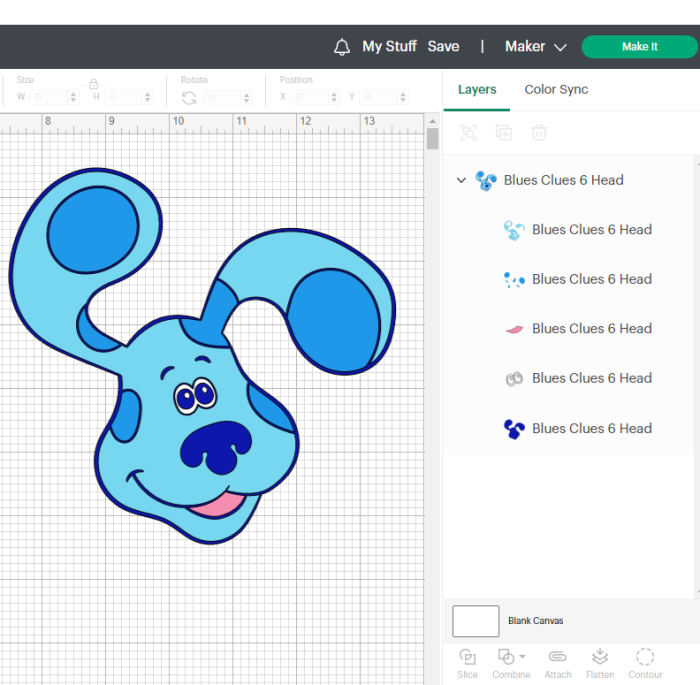Click the Y position stepper
The height and width of the screenshot is (685, 700).
pyautogui.click(x=403, y=97)
